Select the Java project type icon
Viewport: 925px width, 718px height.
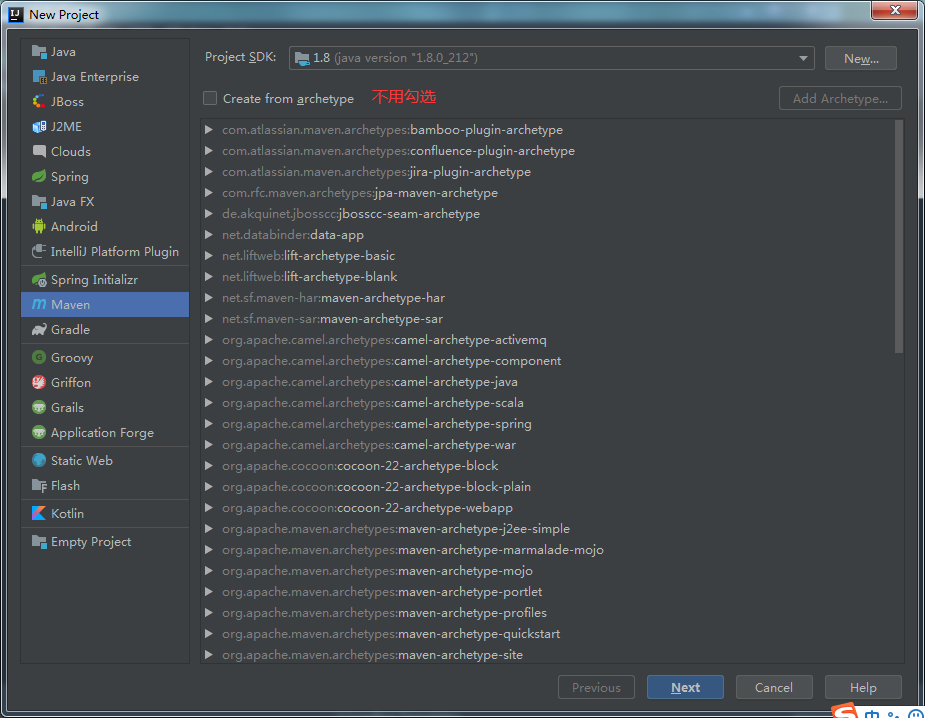pos(39,52)
